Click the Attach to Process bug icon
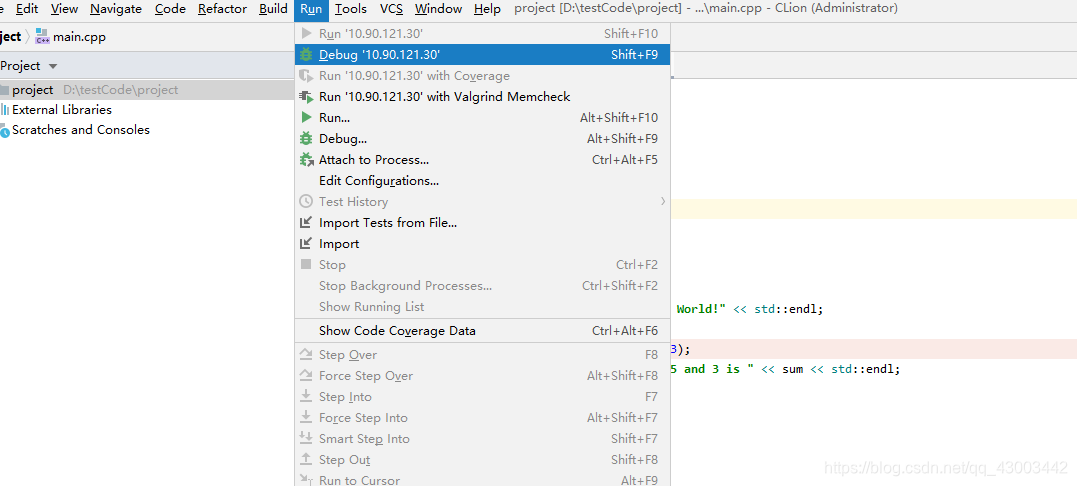Image resolution: width=1077 pixels, height=486 pixels. [306, 160]
